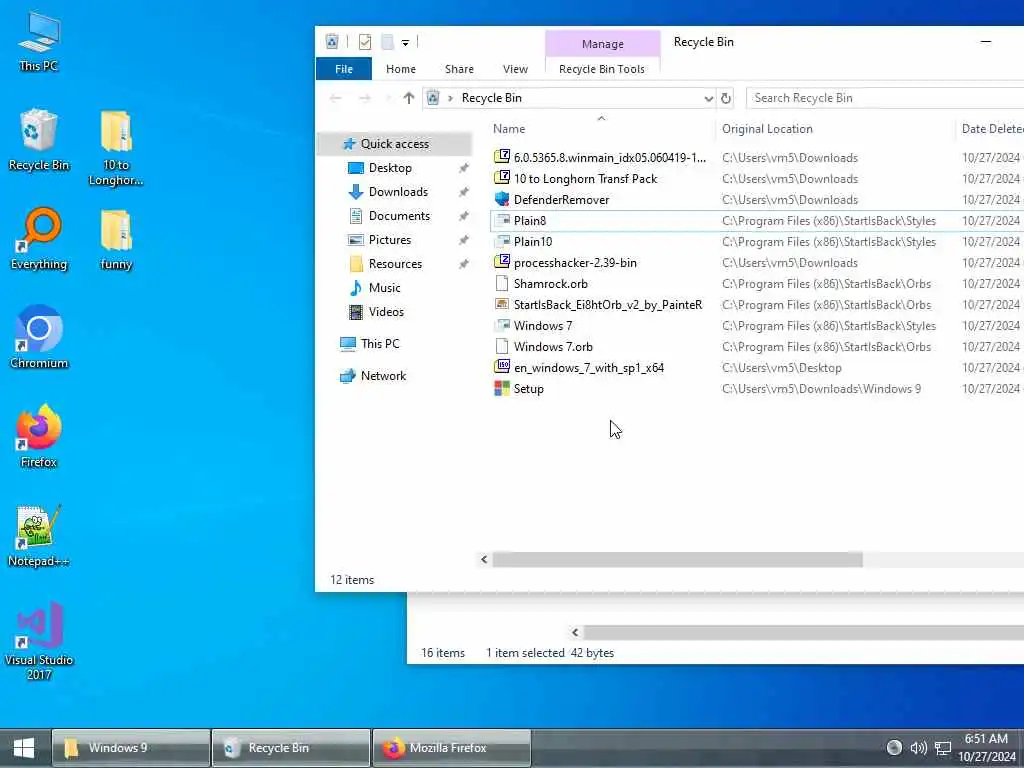Open Resources folder in navigation pane
Image resolution: width=1024 pixels, height=768 pixels.
(395, 264)
